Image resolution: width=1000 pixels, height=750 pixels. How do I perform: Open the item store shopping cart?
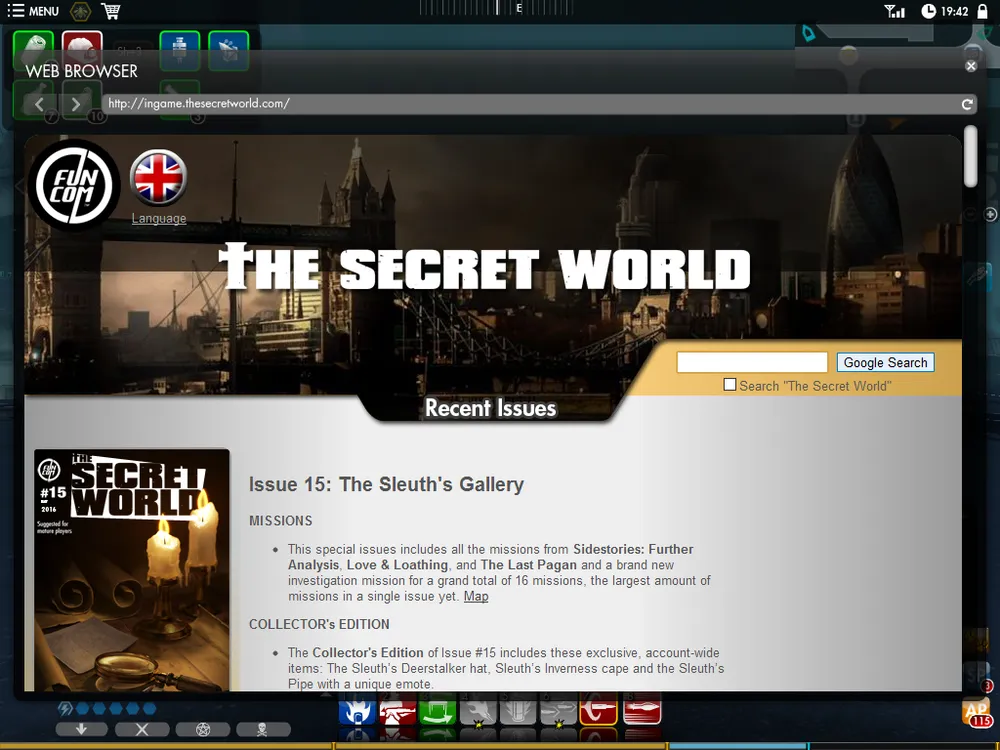pos(111,11)
